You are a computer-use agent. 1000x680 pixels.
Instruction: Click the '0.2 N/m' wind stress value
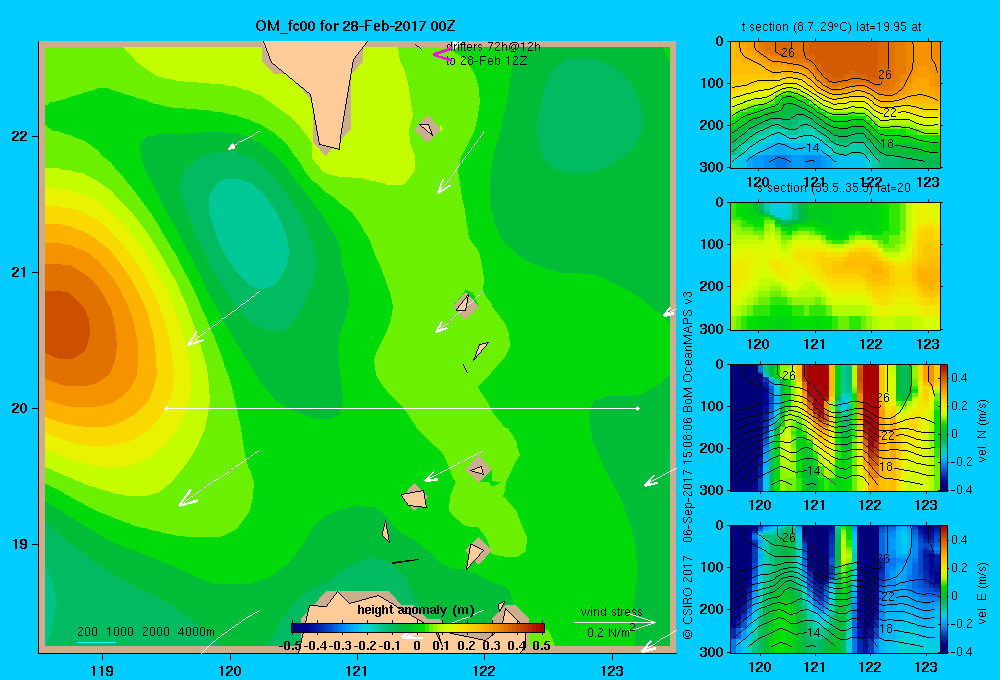coord(608,633)
